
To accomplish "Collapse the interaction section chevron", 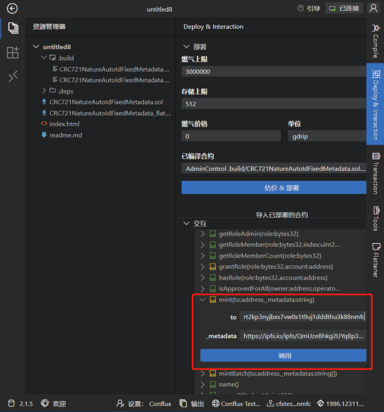I will (x=186, y=223).
